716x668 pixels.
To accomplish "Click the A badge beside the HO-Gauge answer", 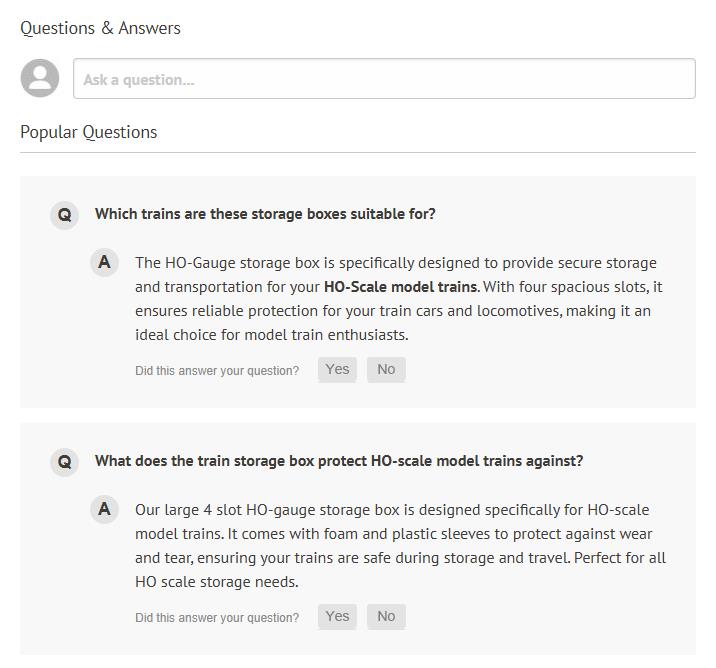I will click(x=105, y=263).
